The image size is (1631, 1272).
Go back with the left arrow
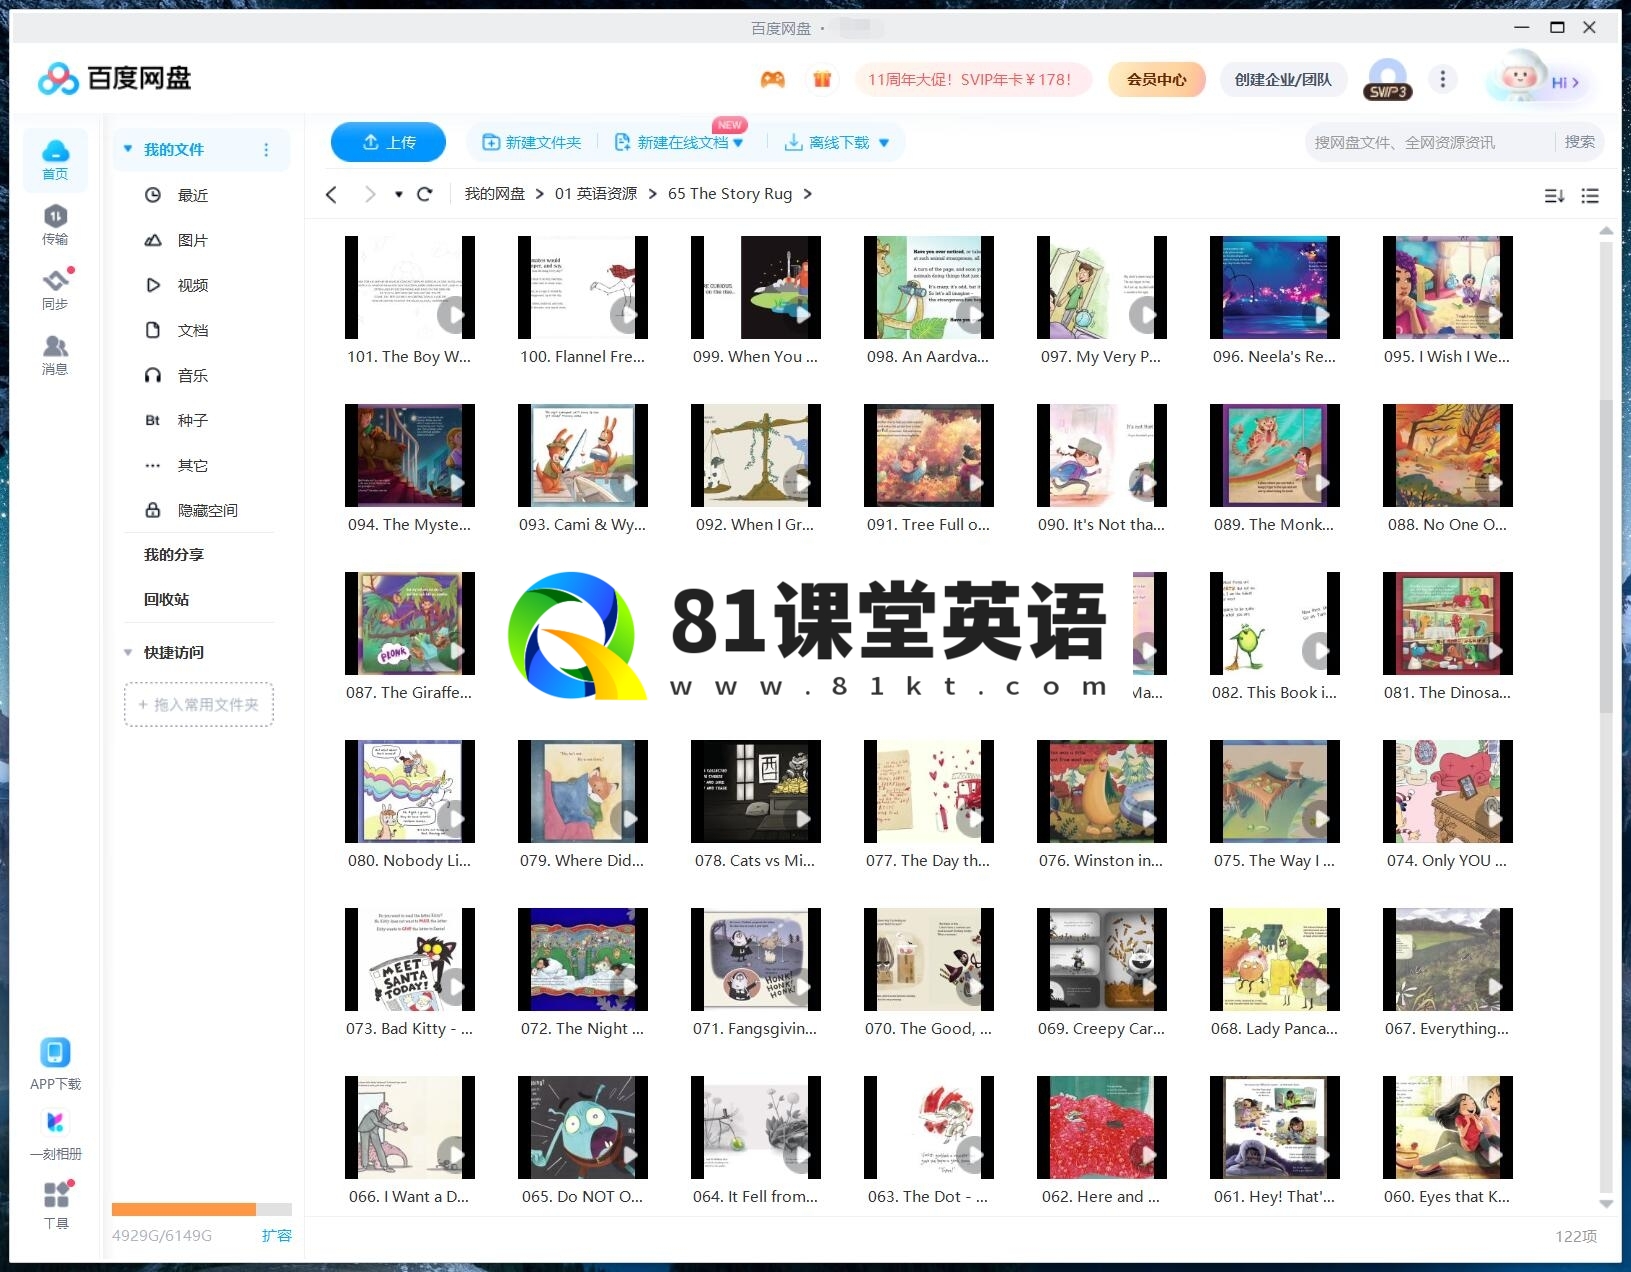pos(332,194)
